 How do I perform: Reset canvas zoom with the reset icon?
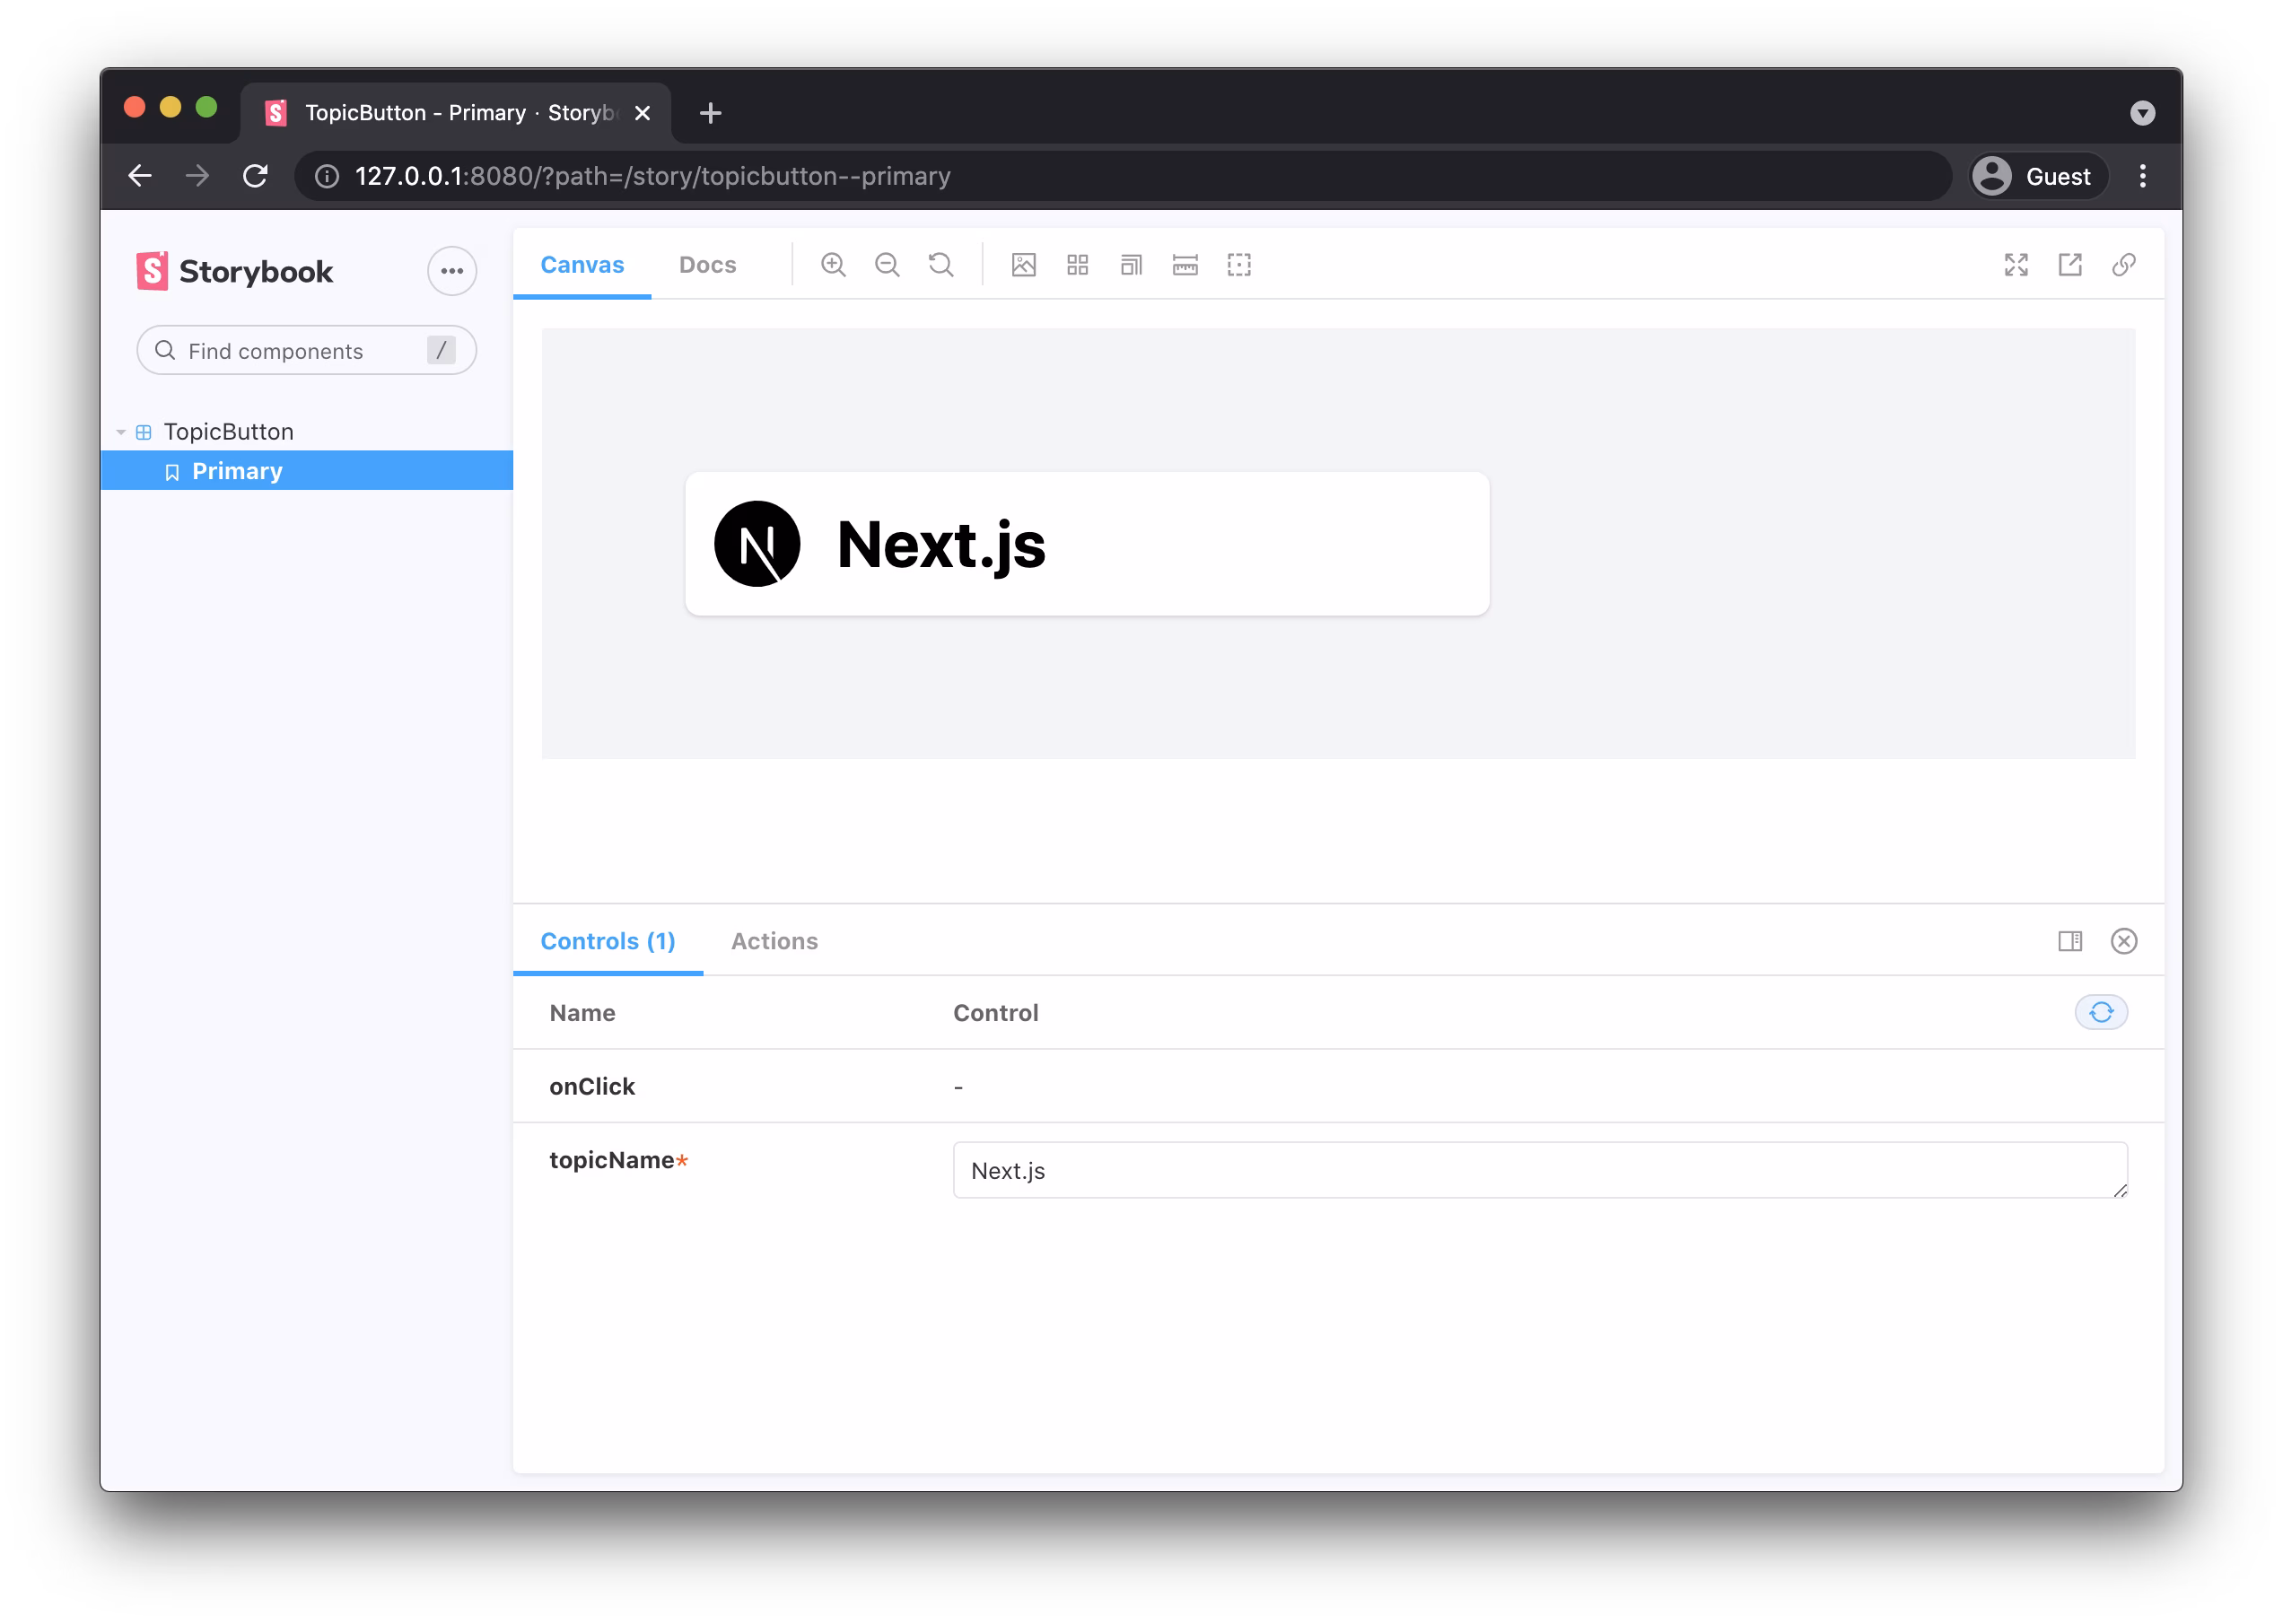[x=941, y=265]
